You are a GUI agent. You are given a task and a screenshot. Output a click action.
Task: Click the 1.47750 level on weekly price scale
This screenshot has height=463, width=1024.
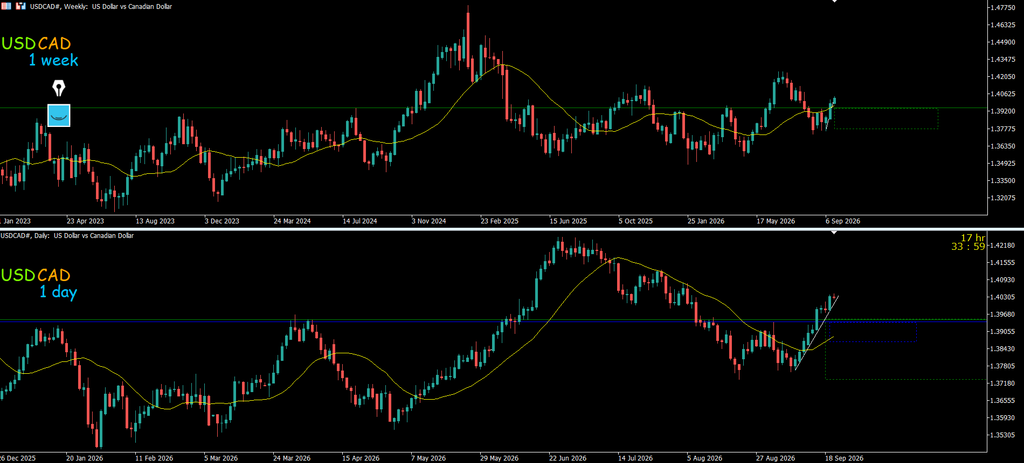coord(1004,8)
